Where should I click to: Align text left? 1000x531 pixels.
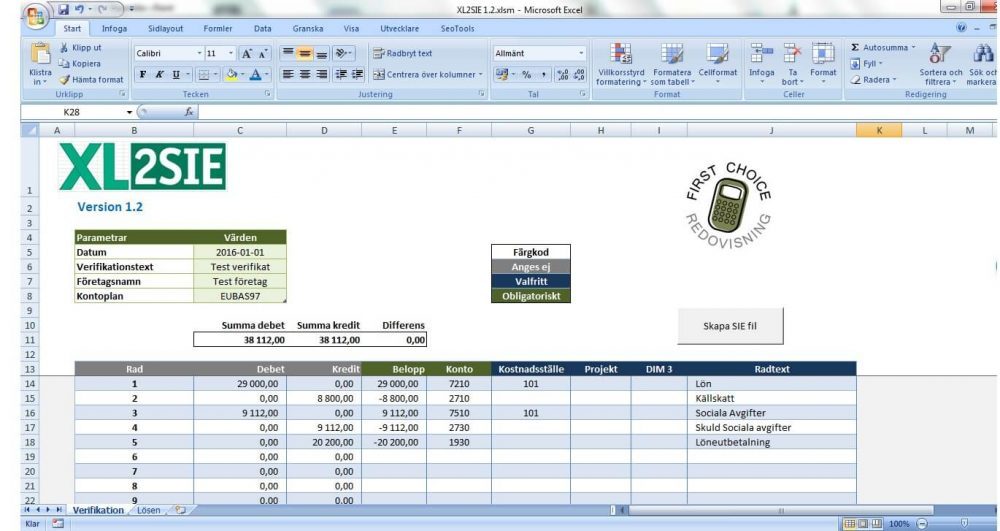tap(288, 75)
